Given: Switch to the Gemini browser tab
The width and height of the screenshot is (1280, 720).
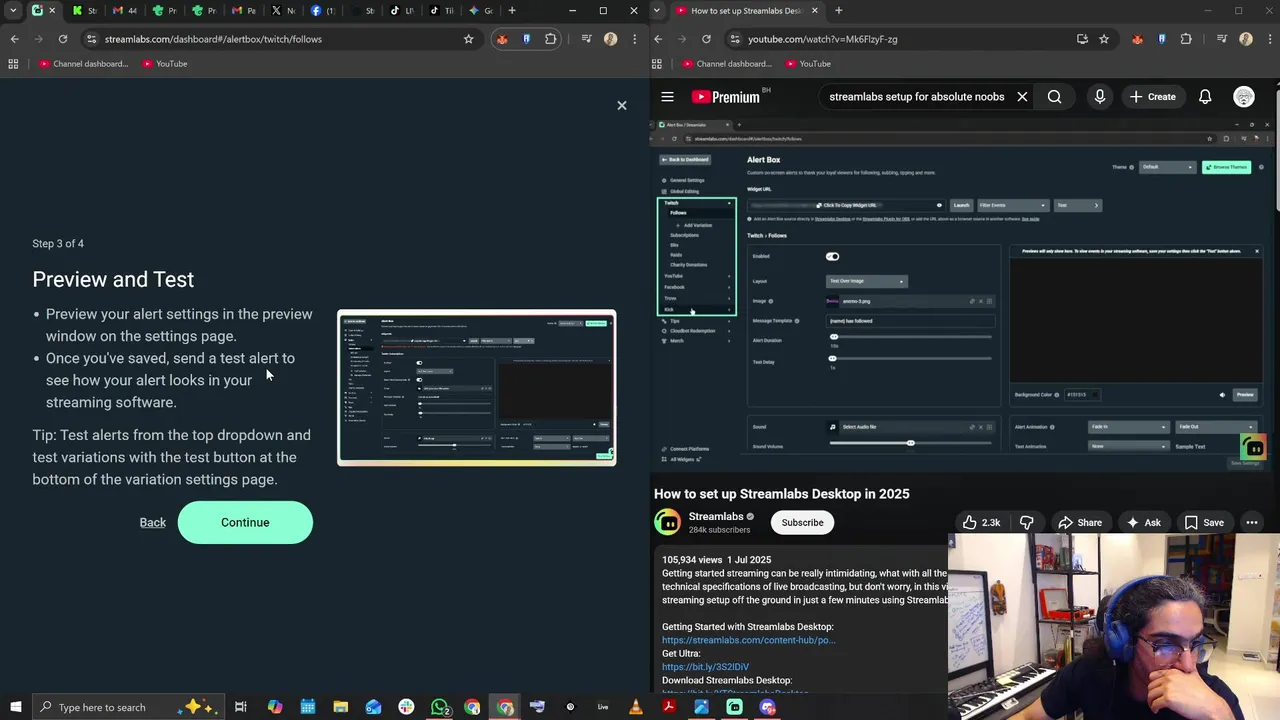Looking at the screenshot, I should click(482, 11).
